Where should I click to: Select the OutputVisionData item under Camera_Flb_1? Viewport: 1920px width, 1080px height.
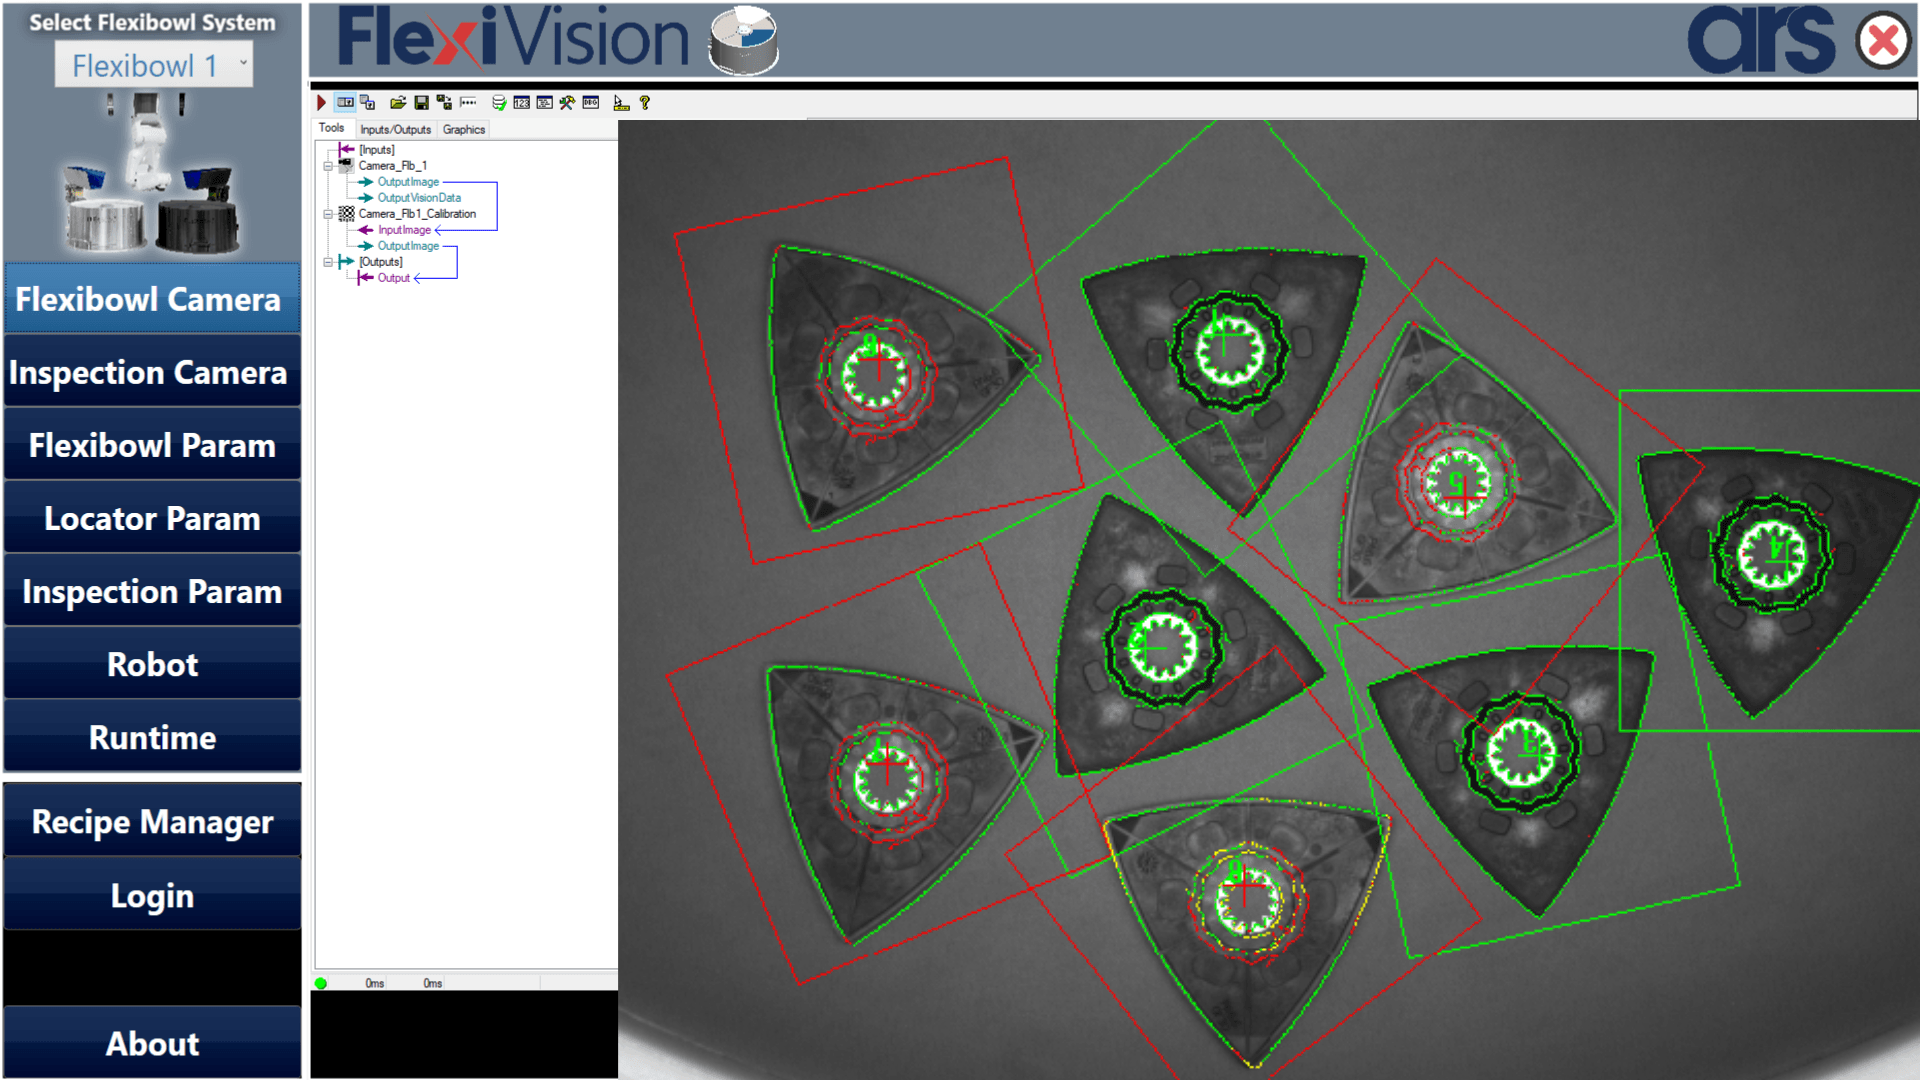click(x=419, y=197)
